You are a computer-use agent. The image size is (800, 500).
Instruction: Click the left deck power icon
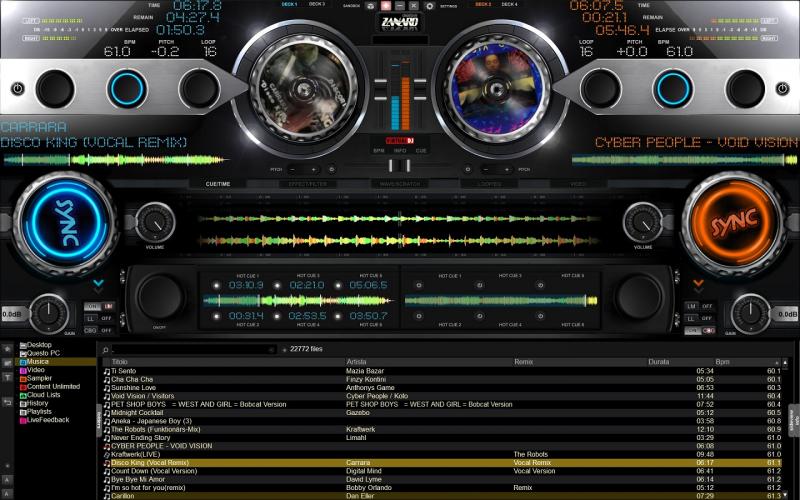coord(18,89)
